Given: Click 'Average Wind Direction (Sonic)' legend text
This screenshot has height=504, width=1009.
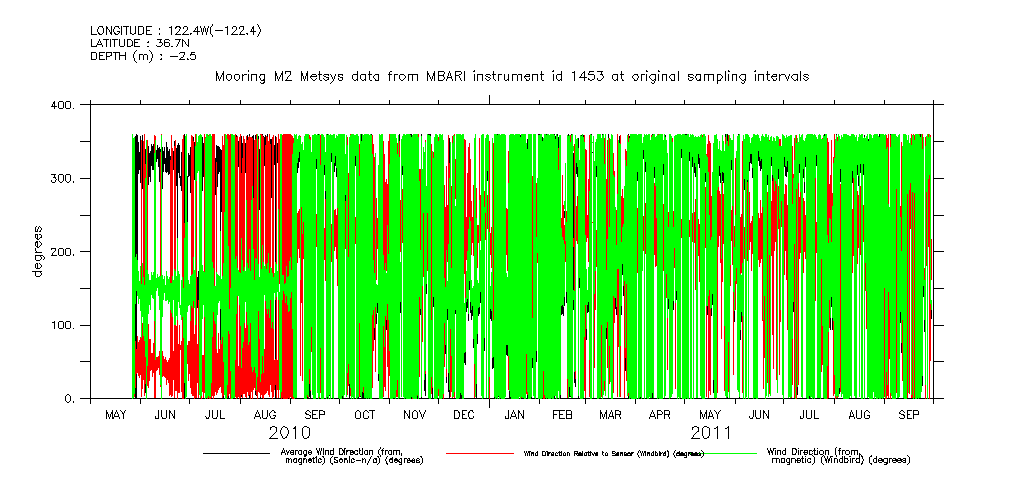Looking at the screenshot, I should click(352, 456).
